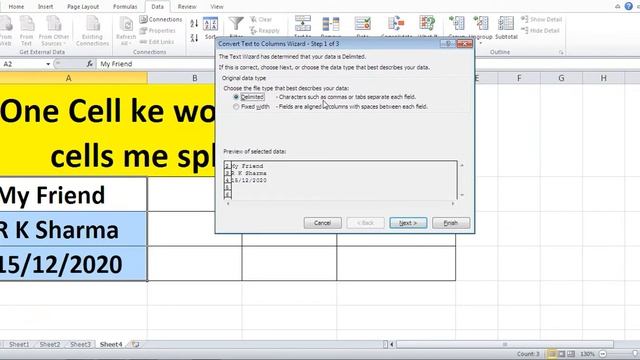Select the cell containing R K Sharma
This screenshot has height=360, width=640.
click(73, 229)
